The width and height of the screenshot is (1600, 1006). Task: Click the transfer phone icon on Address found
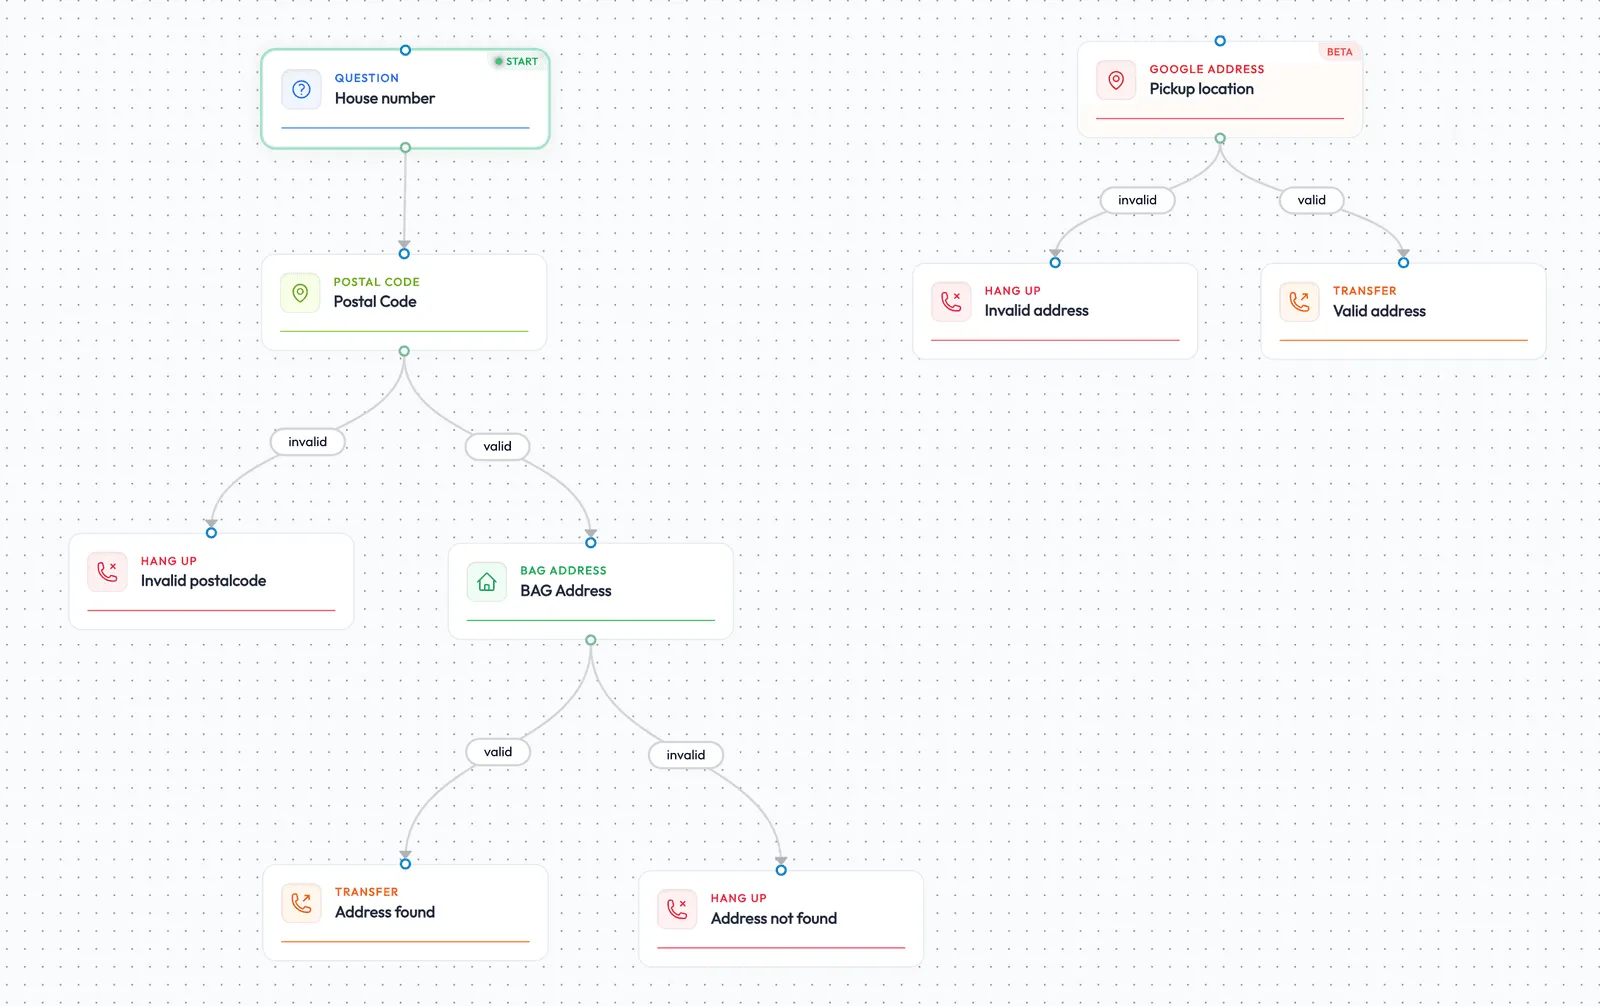(301, 903)
